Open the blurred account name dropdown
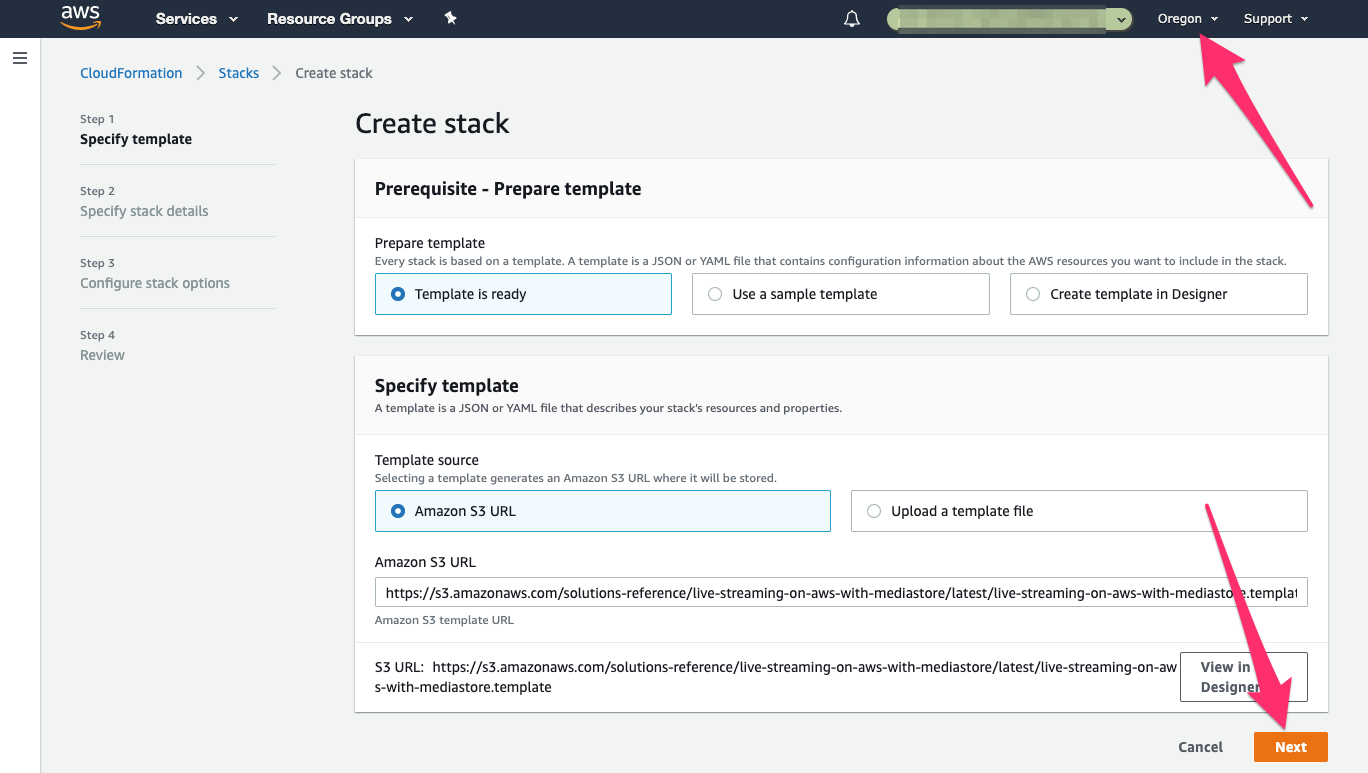This screenshot has width=1368, height=773. 1010,19
